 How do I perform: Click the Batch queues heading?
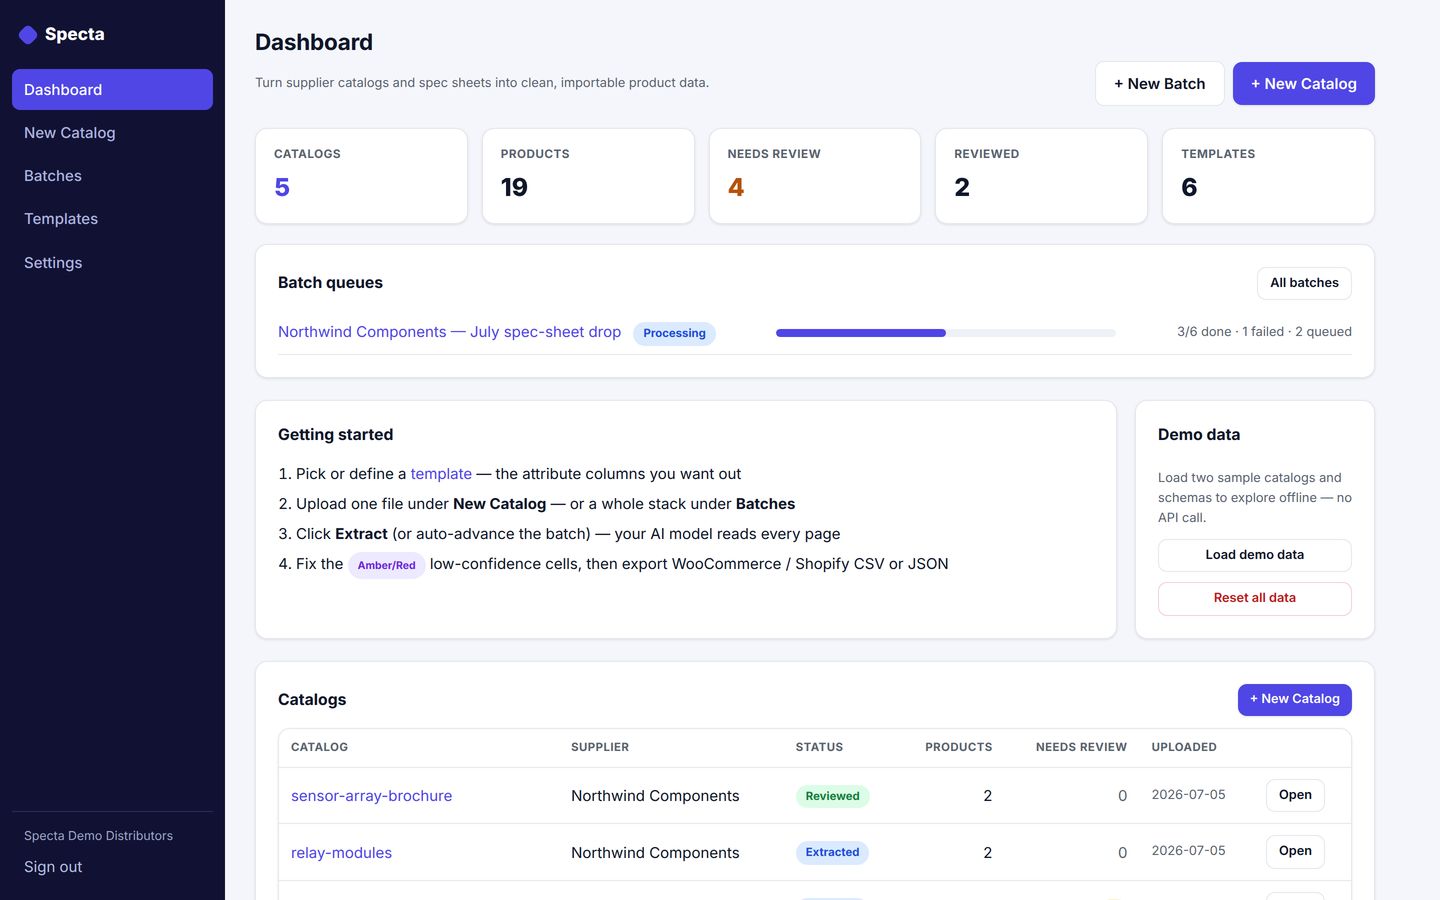330,283
